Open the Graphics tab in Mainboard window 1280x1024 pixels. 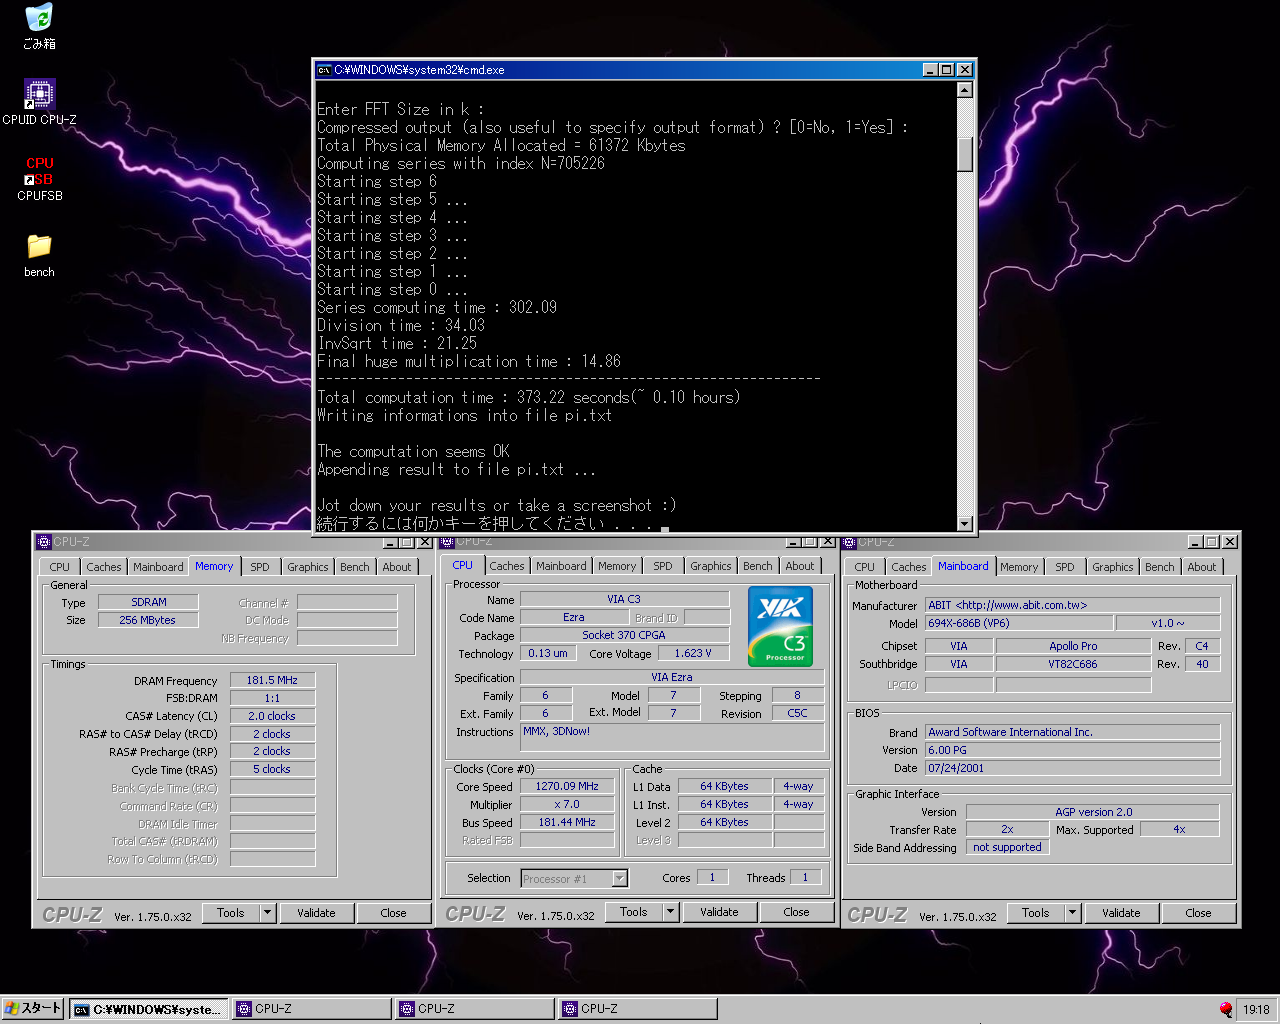click(1112, 567)
